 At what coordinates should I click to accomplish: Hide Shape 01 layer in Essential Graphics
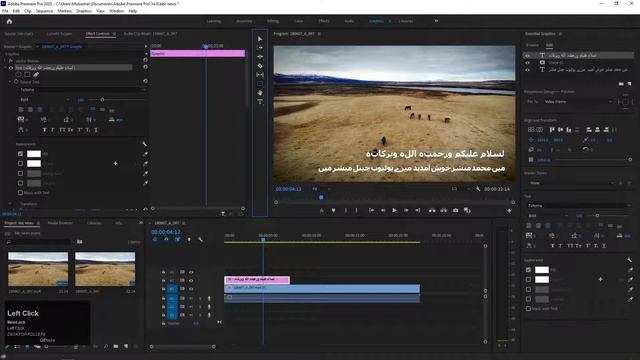coord(527,63)
